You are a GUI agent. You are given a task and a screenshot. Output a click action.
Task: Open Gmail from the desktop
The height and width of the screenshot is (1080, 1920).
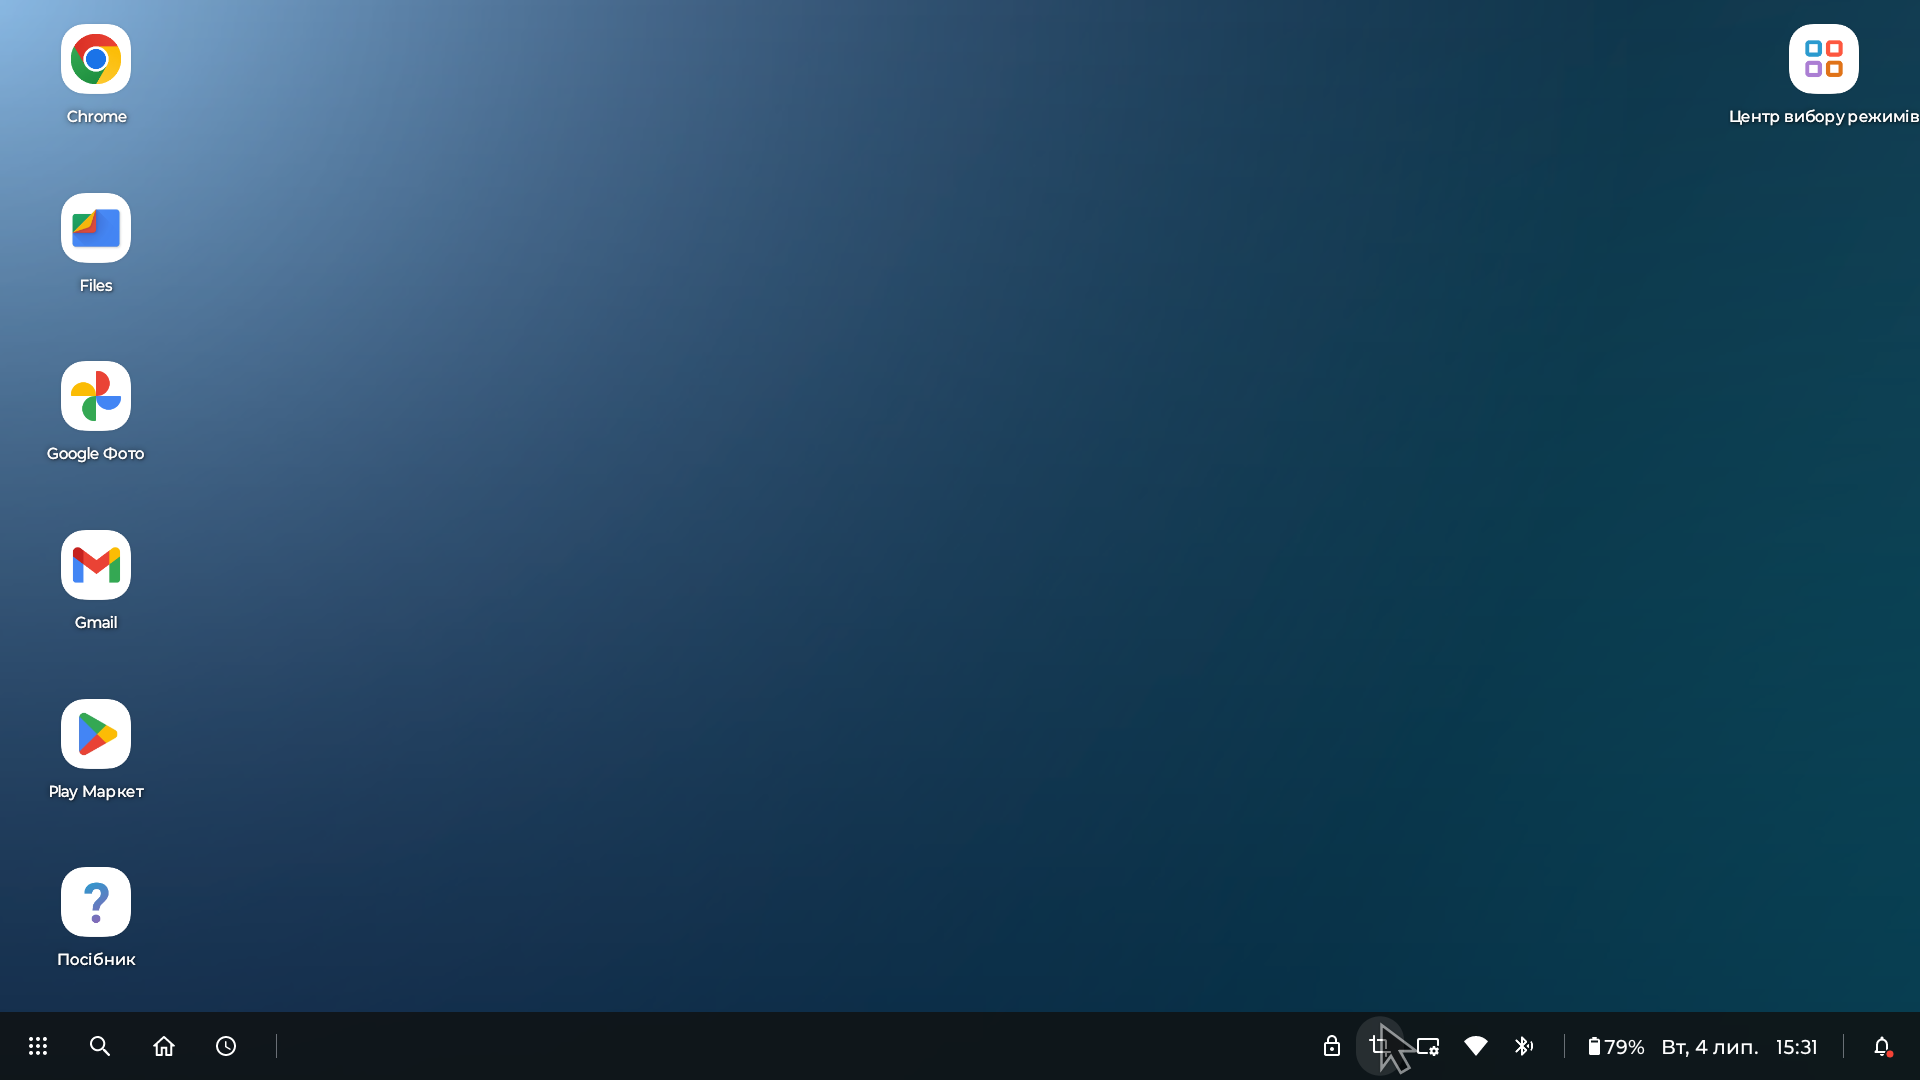point(96,565)
